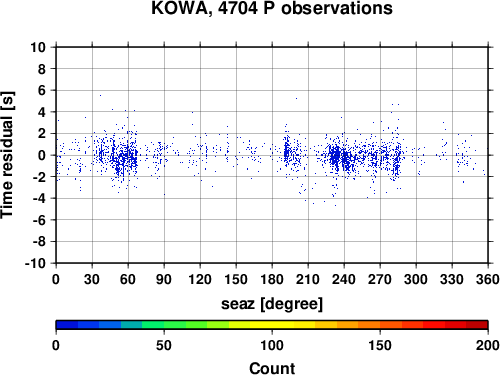Image resolution: width=500 pixels, height=375 pixels.
Task: Click the y-axis tick label -10
Action: 35,263
